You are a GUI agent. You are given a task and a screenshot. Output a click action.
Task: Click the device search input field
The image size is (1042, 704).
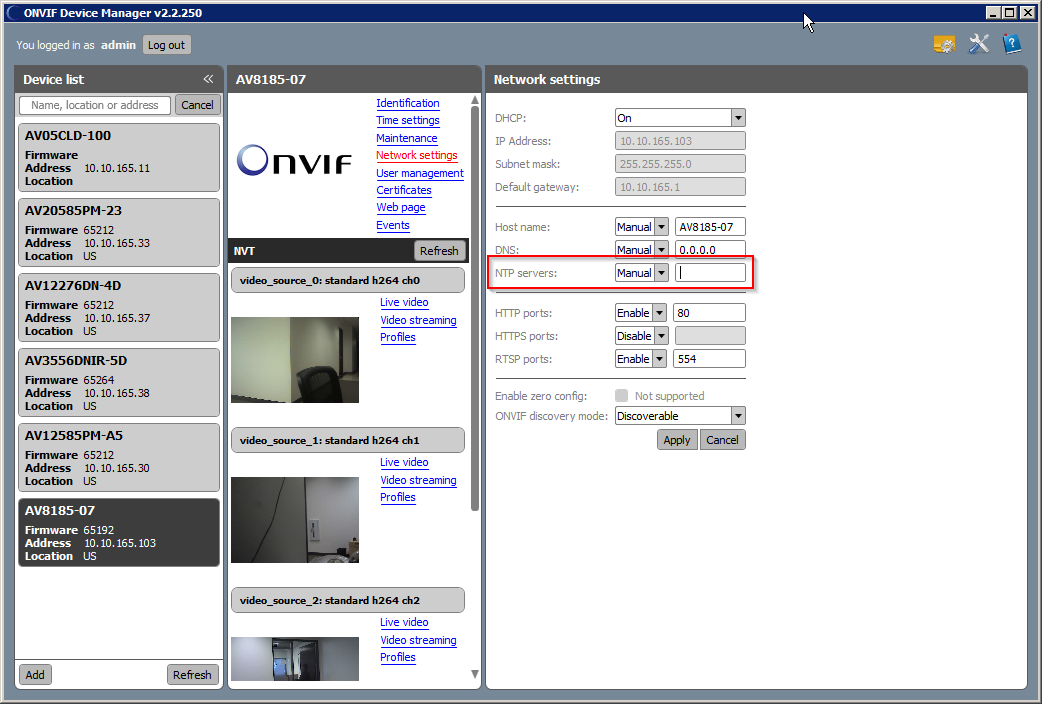[95, 105]
